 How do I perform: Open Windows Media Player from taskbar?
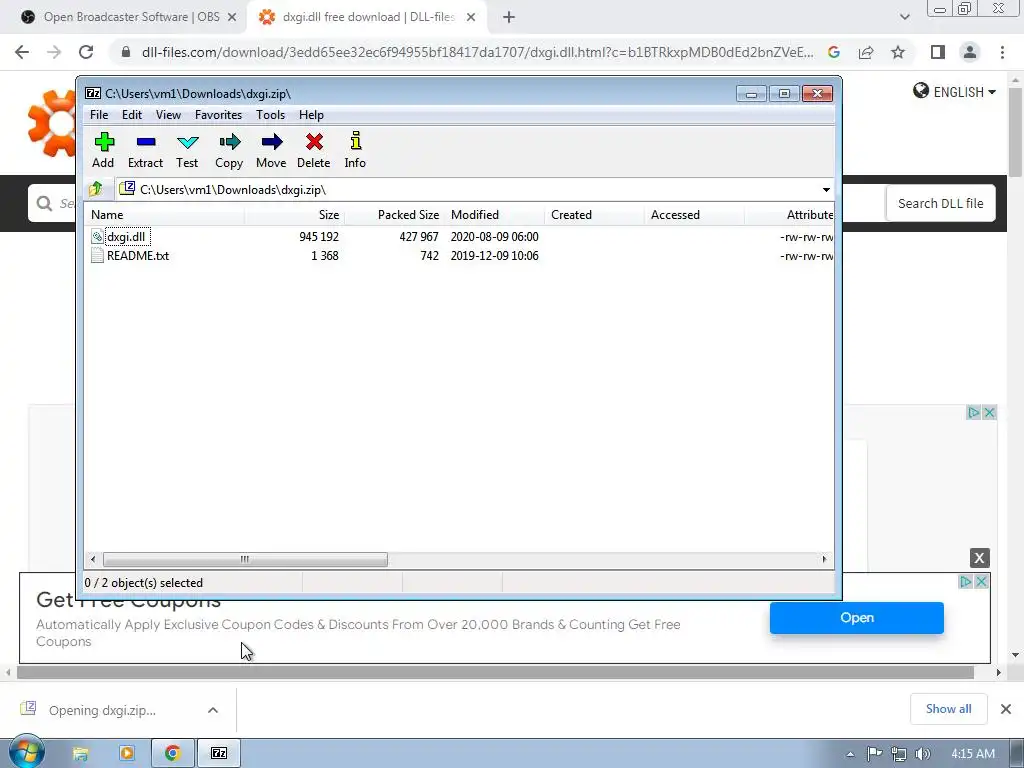pos(127,754)
